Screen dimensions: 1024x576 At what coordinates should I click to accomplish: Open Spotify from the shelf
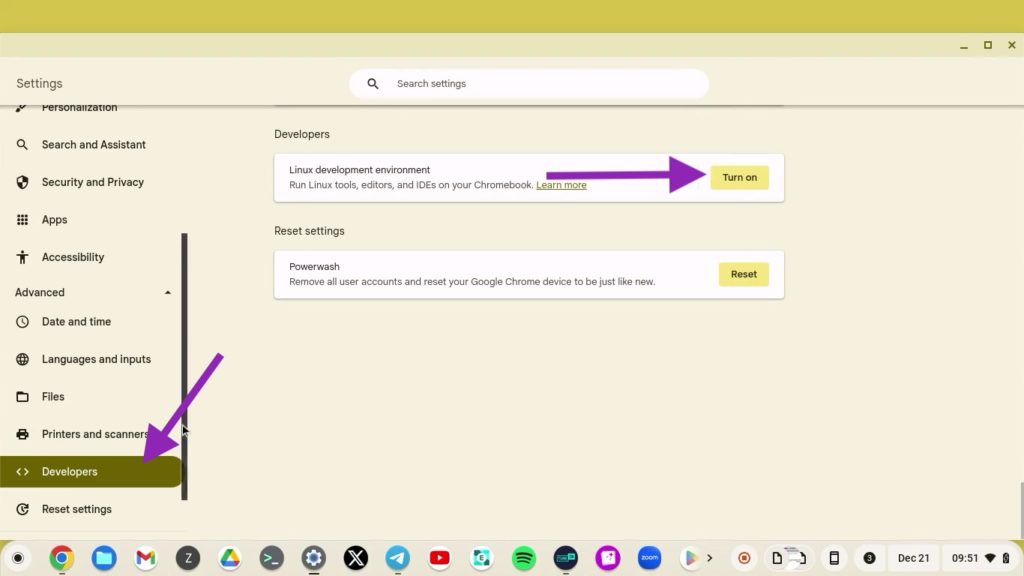click(524, 558)
